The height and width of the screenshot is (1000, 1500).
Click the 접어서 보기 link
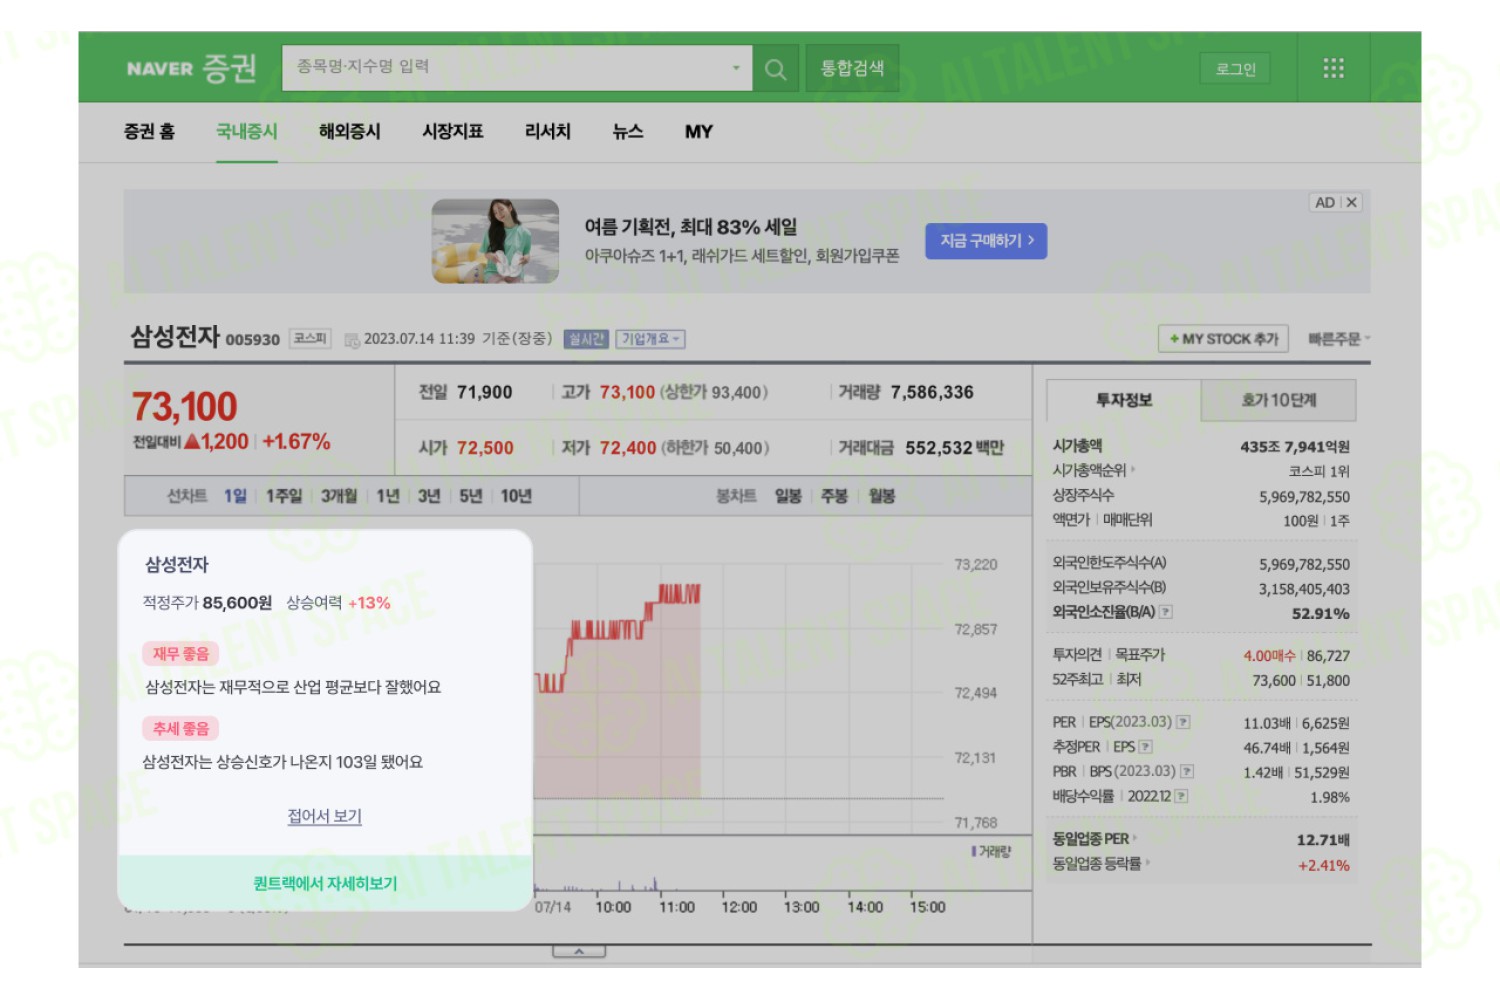pyautogui.click(x=325, y=816)
